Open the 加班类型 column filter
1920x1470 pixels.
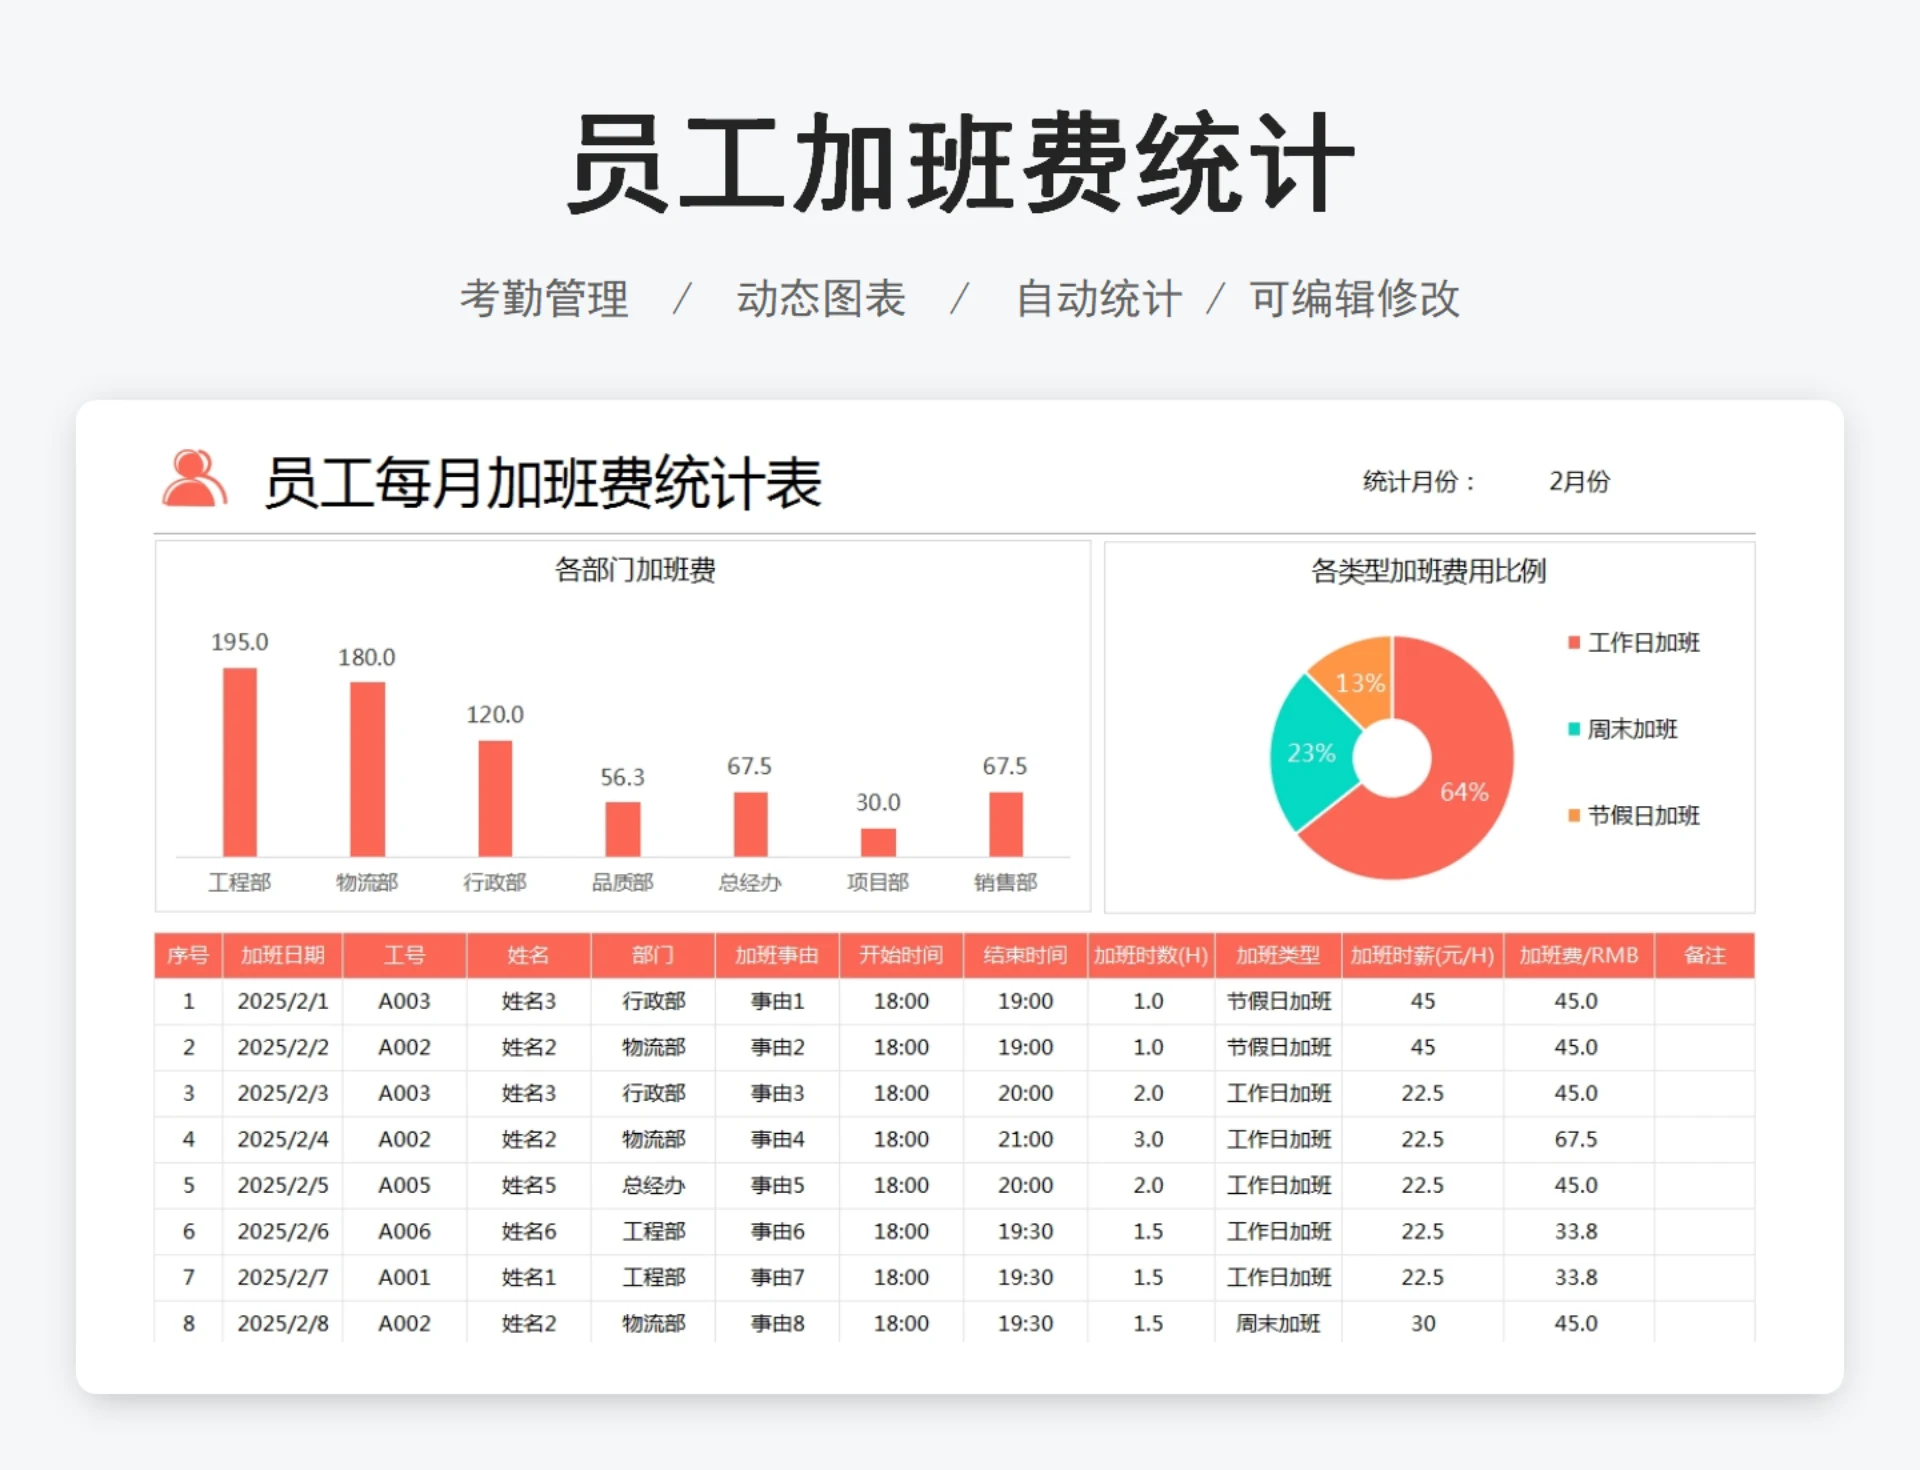coord(1277,955)
